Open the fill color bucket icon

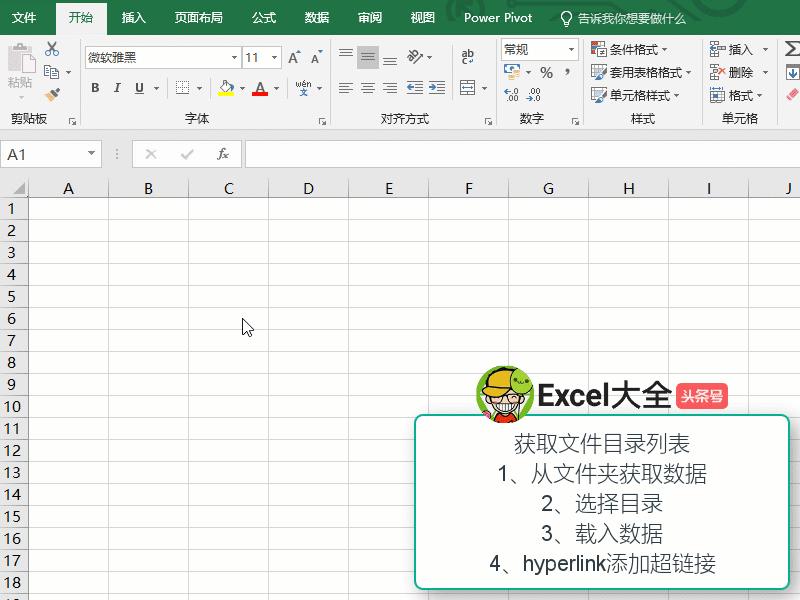coord(227,88)
